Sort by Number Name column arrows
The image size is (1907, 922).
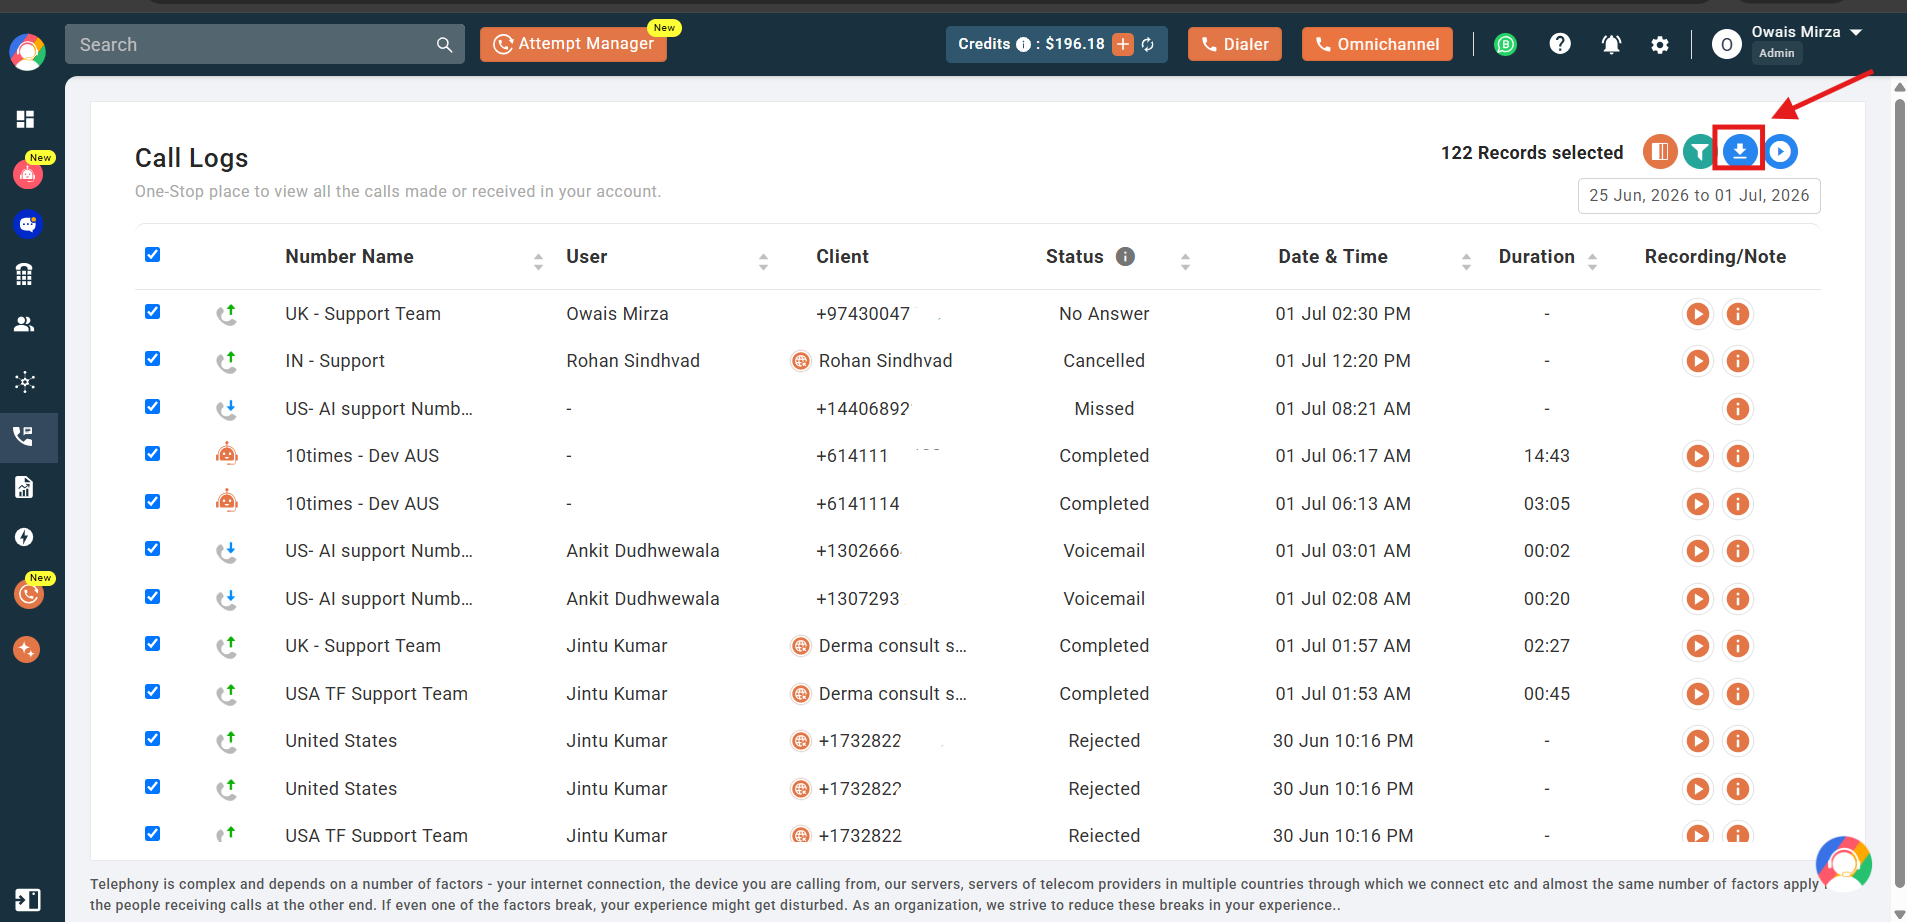click(538, 262)
